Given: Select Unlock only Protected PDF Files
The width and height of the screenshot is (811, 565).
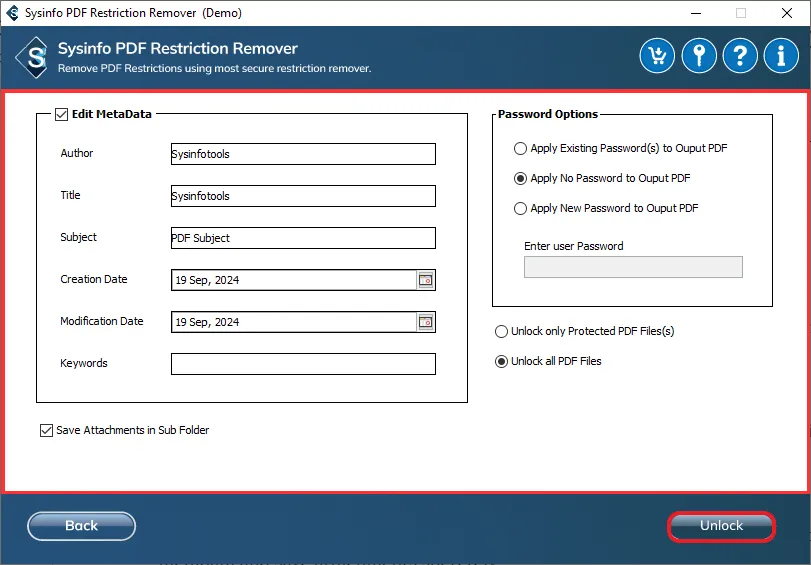Looking at the screenshot, I should pos(501,331).
